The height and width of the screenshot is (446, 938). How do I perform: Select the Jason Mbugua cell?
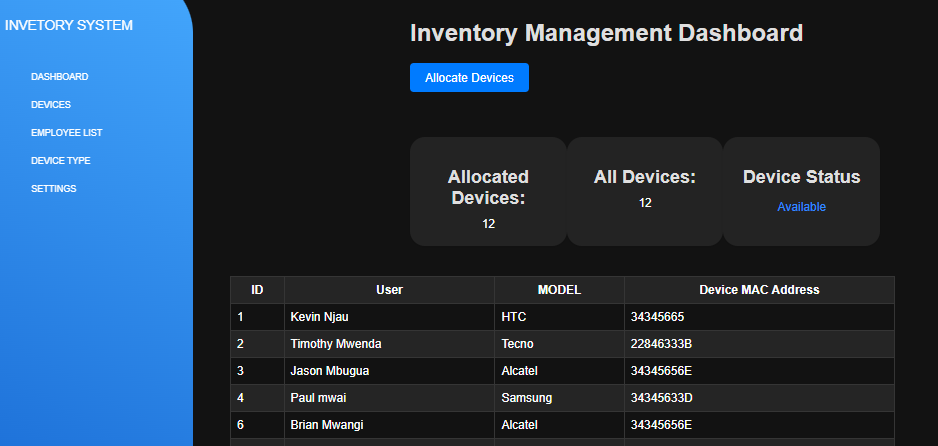pos(389,371)
